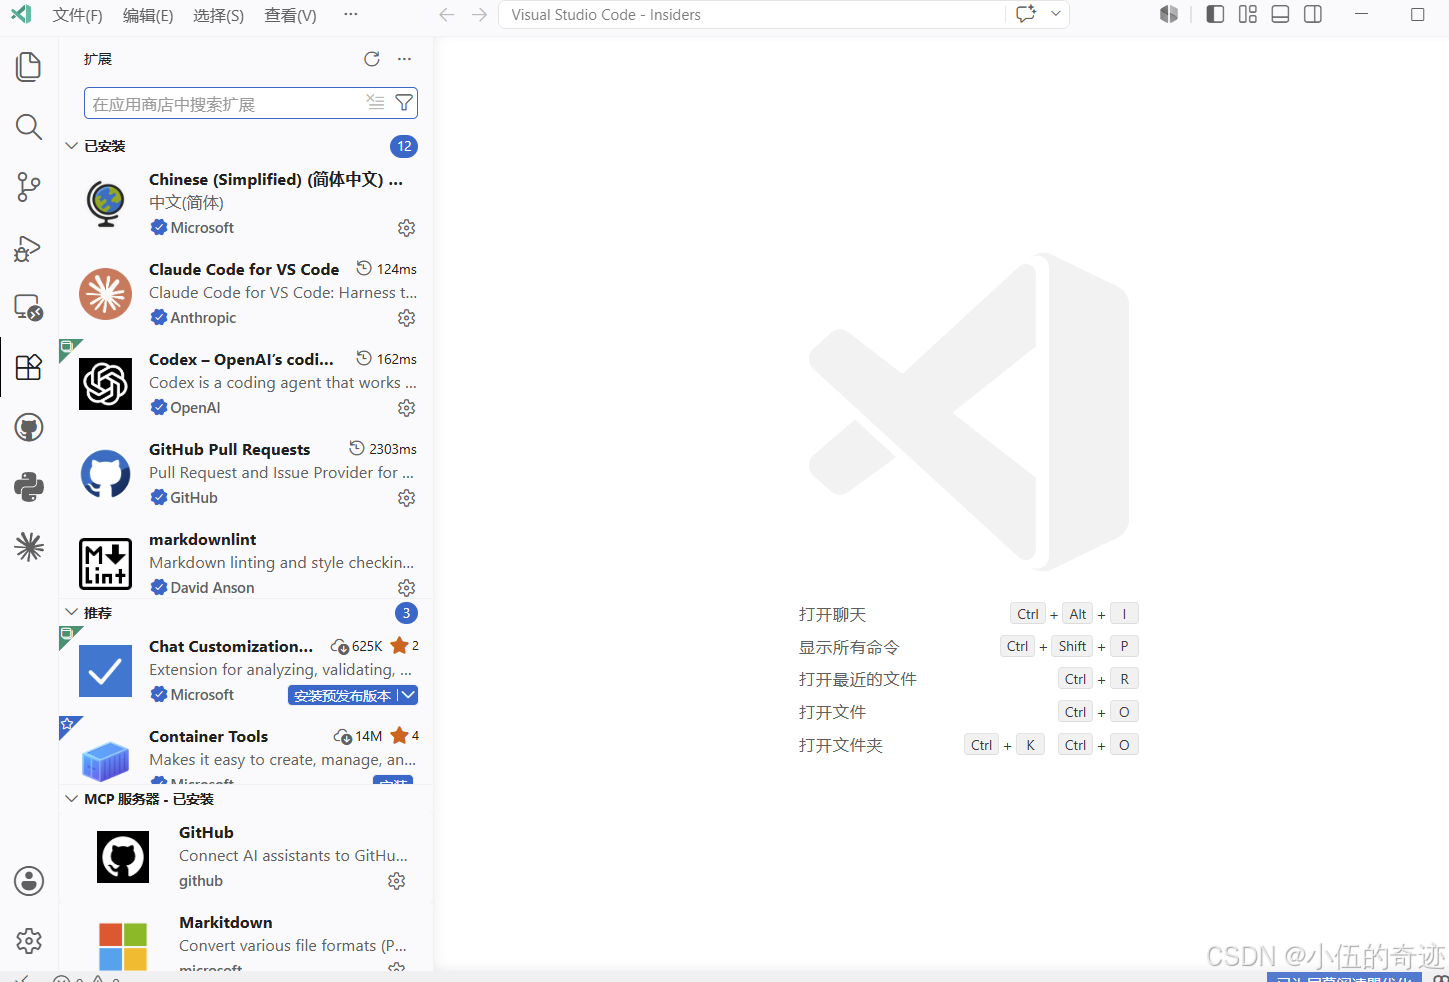Open the Accounts menu icon

coord(29,881)
